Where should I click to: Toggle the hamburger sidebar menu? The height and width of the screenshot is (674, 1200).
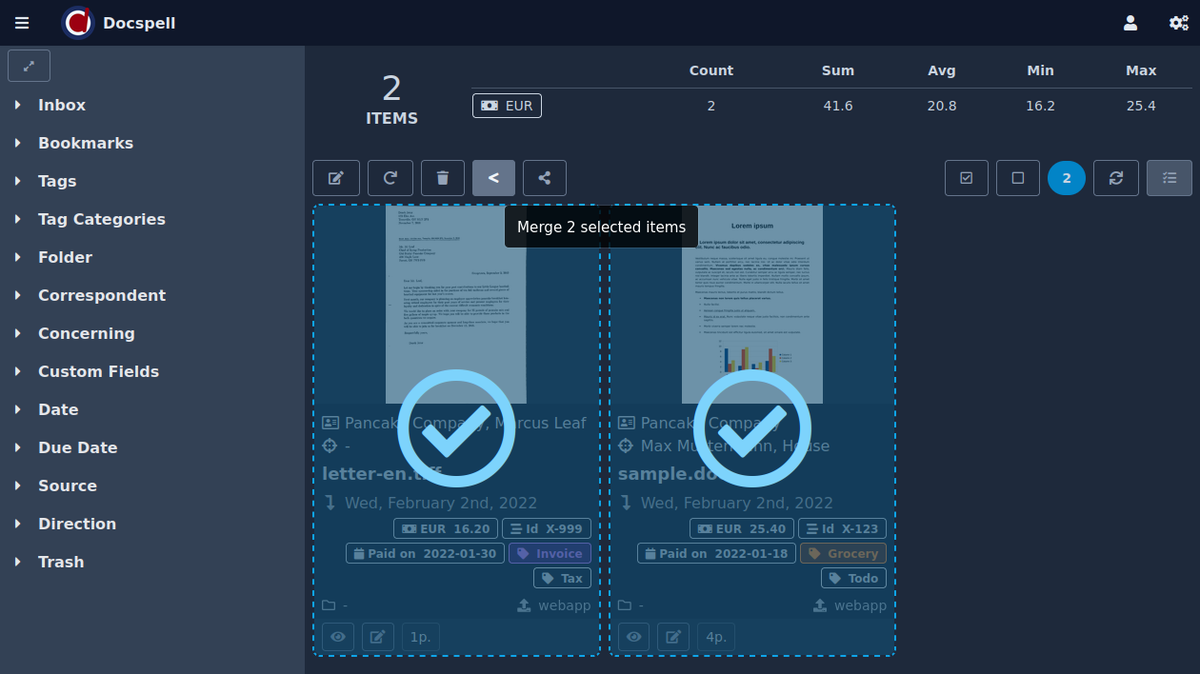pyautogui.click(x=22, y=23)
